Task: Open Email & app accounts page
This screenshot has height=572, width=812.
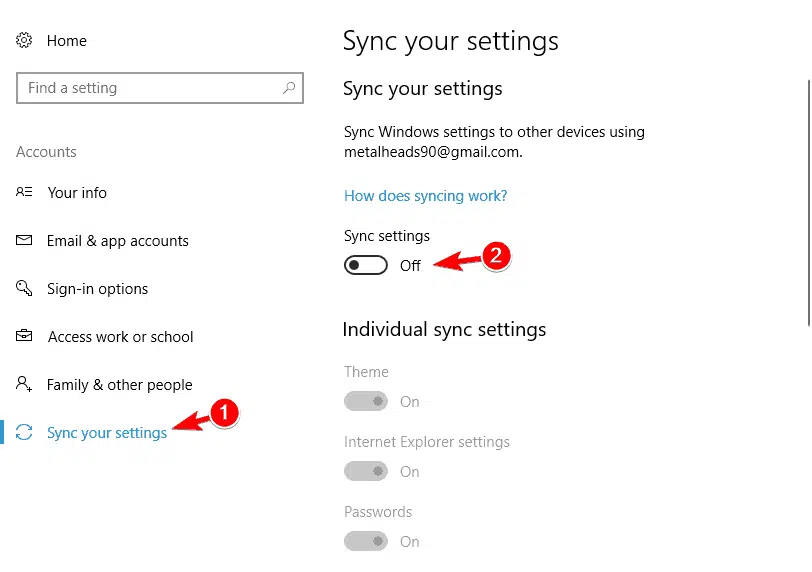Action: (x=118, y=241)
